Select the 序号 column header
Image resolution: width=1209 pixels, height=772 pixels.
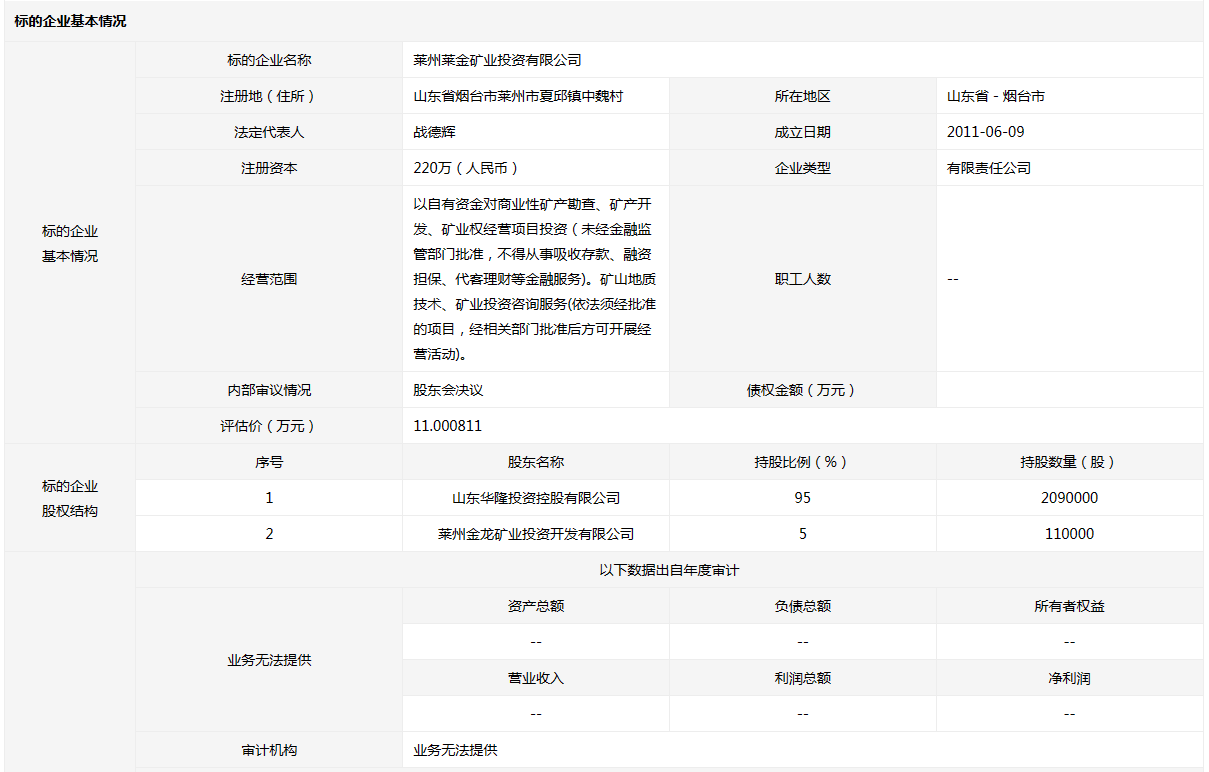coord(269,462)
